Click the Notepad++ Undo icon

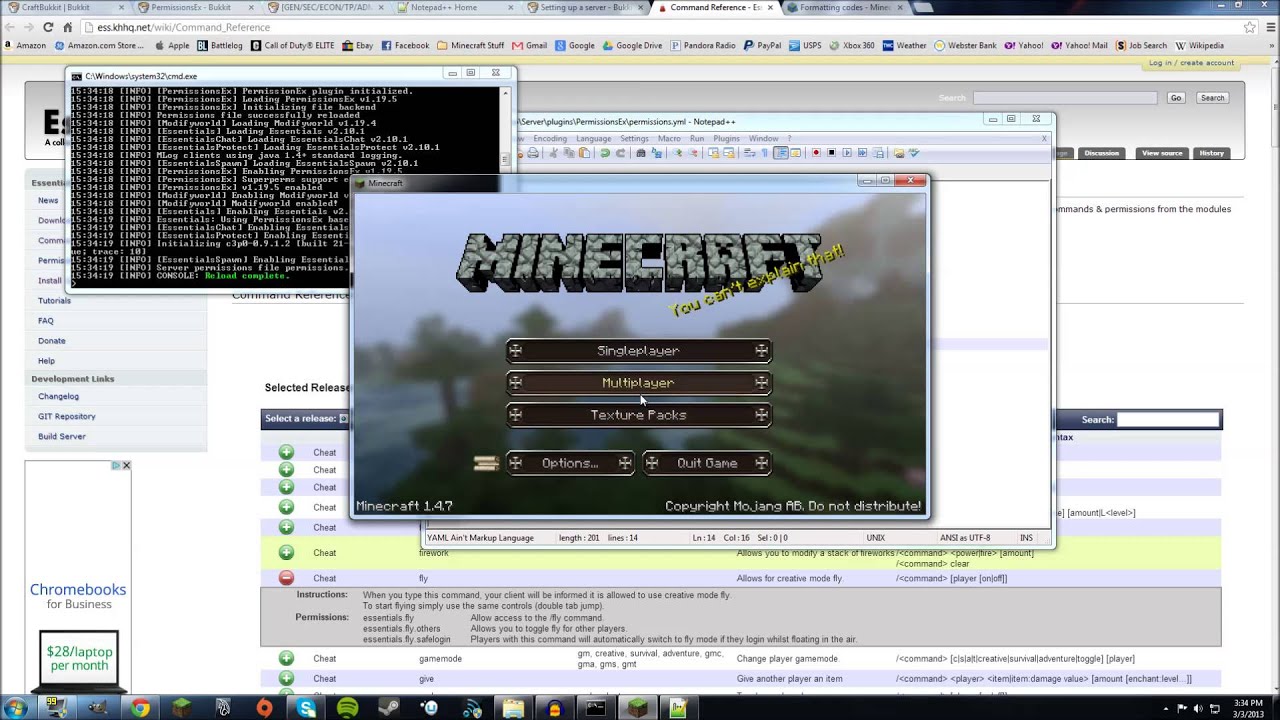(604, 153)
